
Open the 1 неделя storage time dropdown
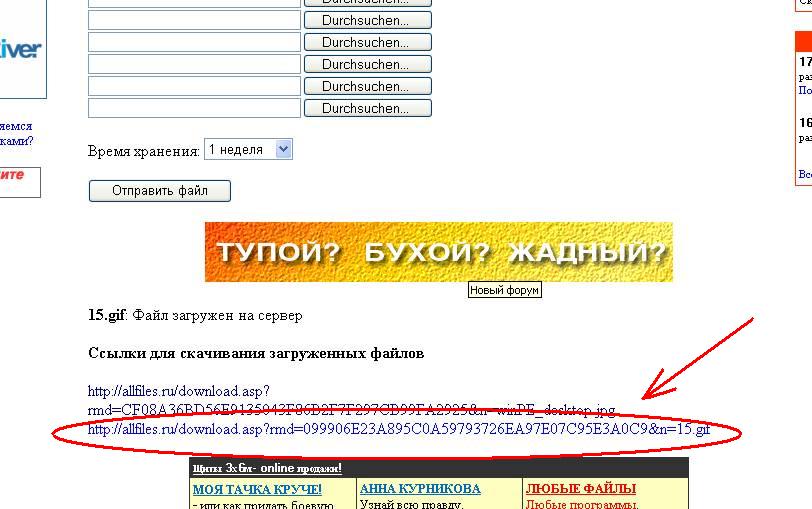pos(249,150)
